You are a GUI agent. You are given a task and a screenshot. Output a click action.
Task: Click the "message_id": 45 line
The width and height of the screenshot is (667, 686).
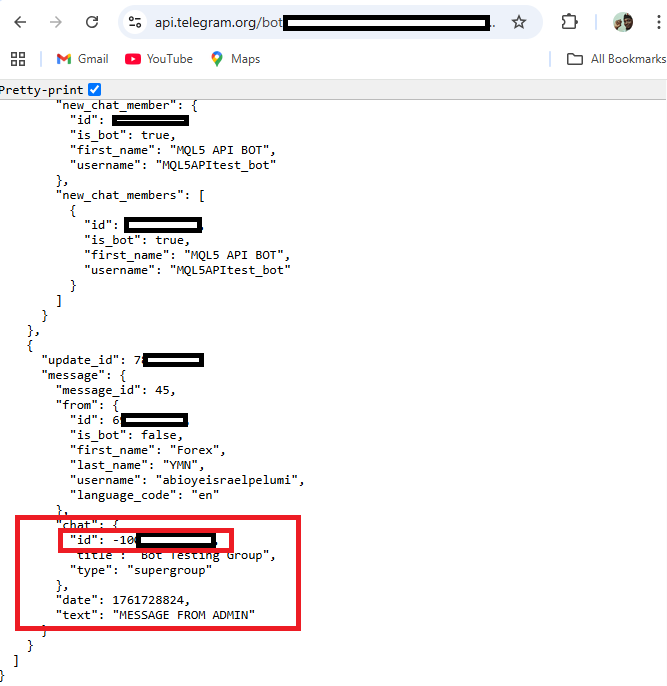[x=116, y=390]
